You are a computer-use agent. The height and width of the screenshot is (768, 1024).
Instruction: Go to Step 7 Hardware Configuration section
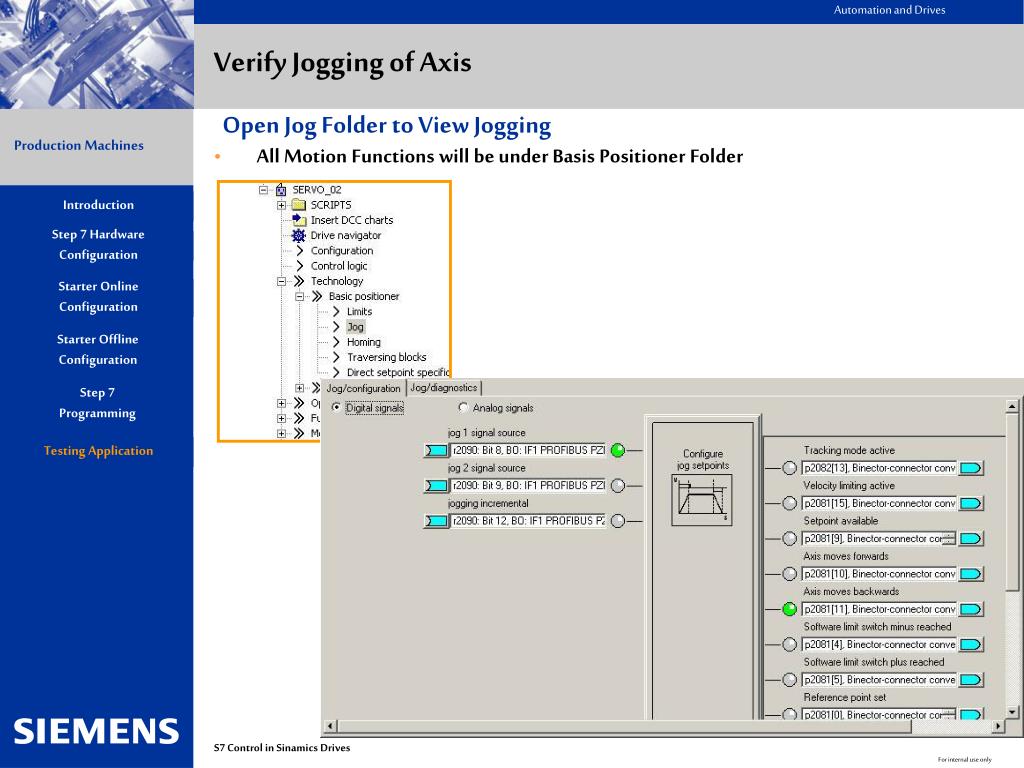point(98,244)
